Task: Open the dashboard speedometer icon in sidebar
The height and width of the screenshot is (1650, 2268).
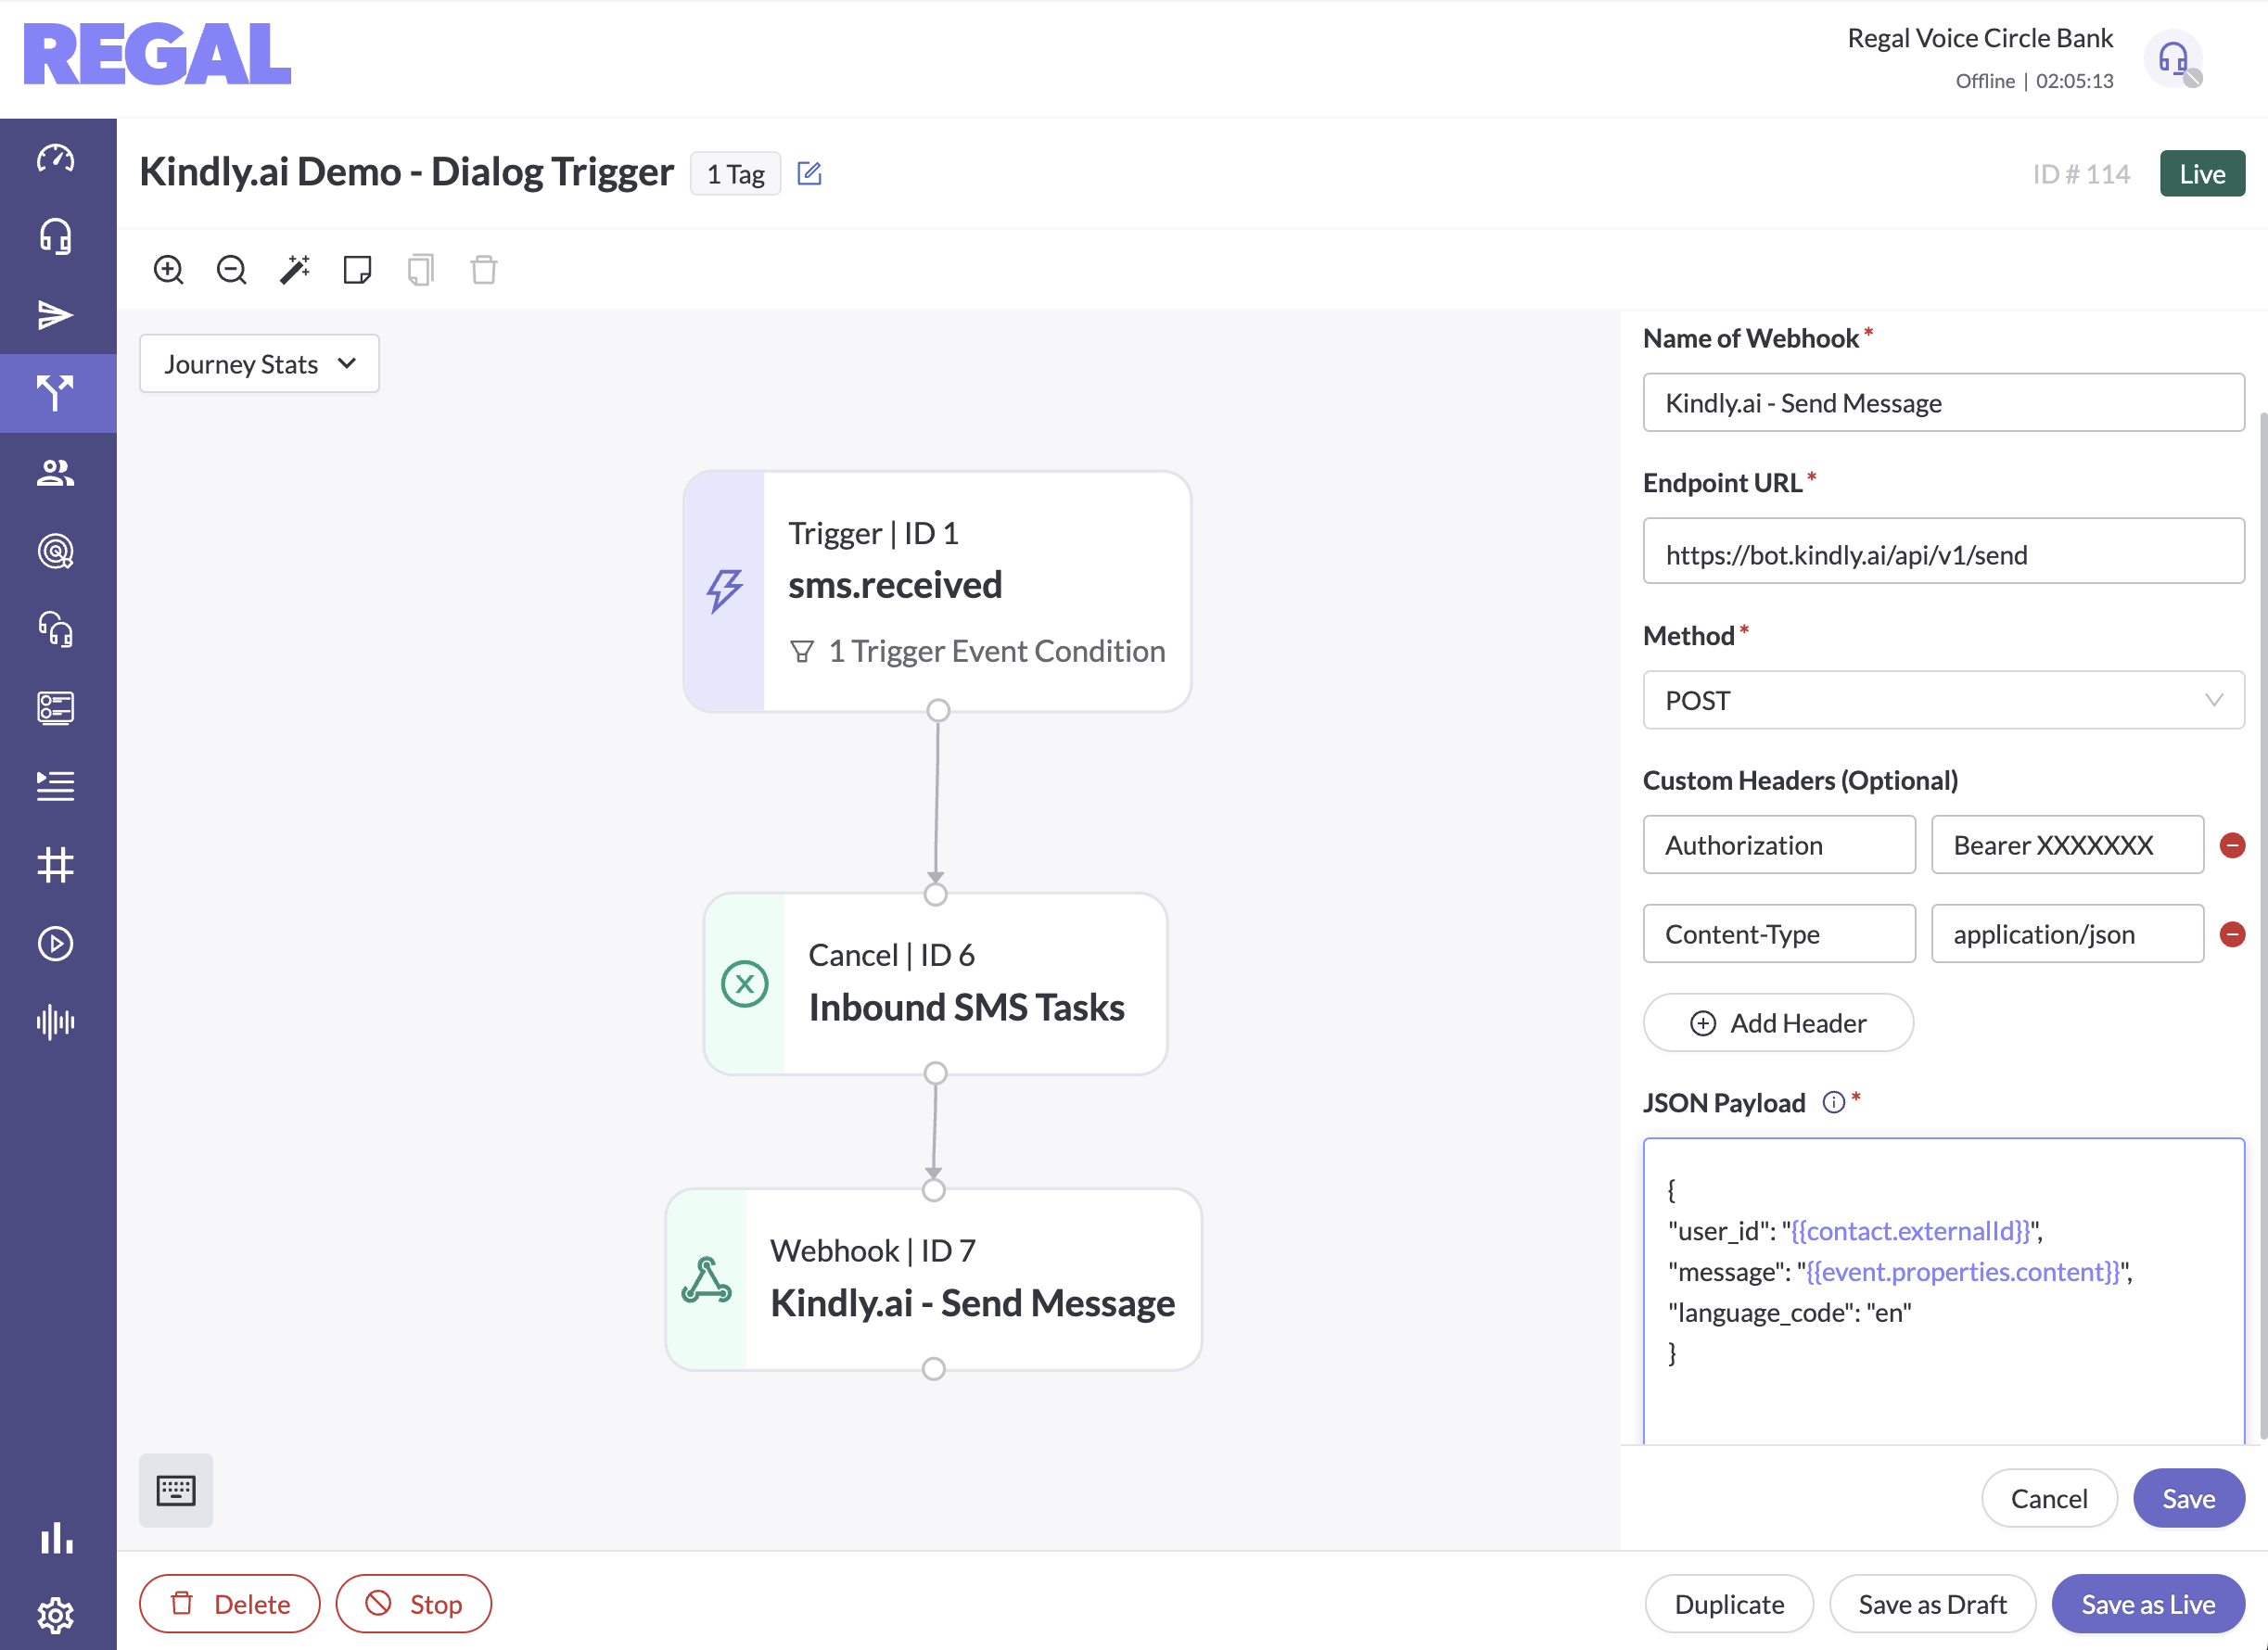Action: (x=56, y=158)
